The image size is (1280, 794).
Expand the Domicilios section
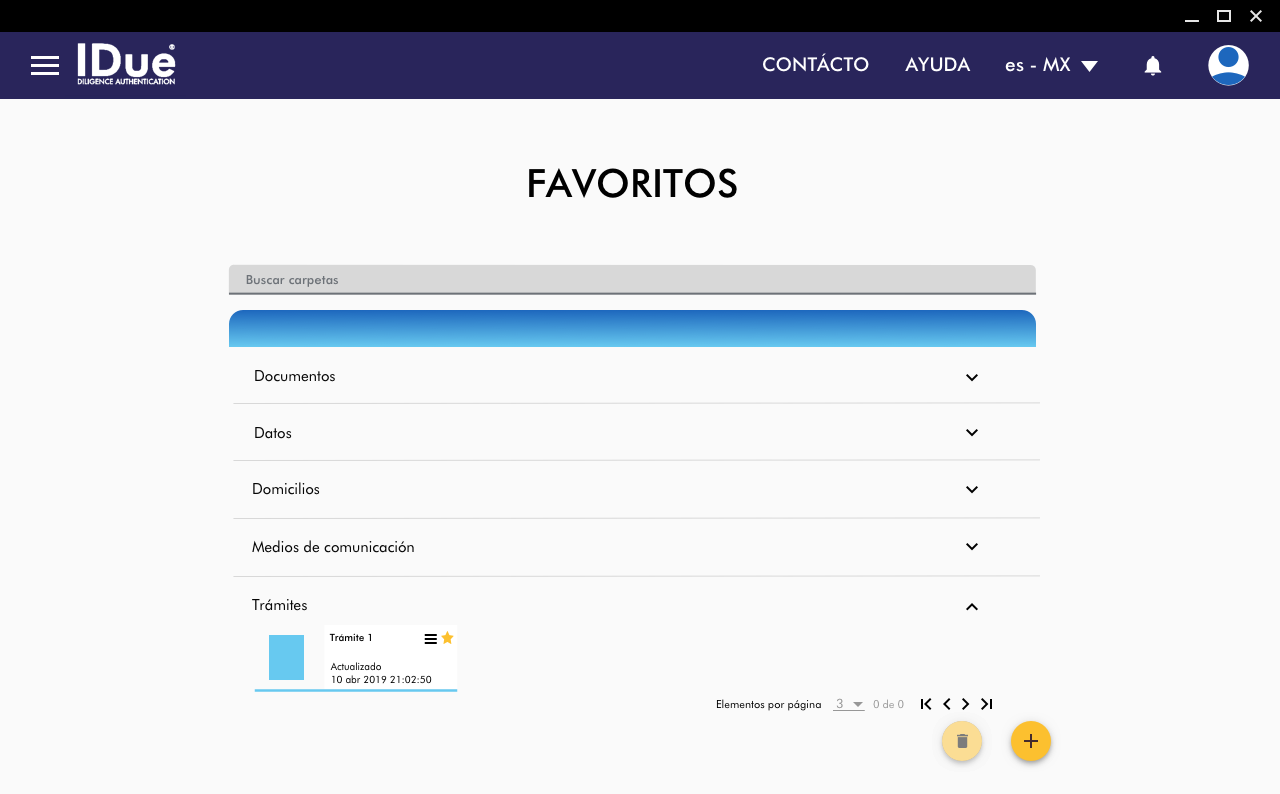click(971, 490)
